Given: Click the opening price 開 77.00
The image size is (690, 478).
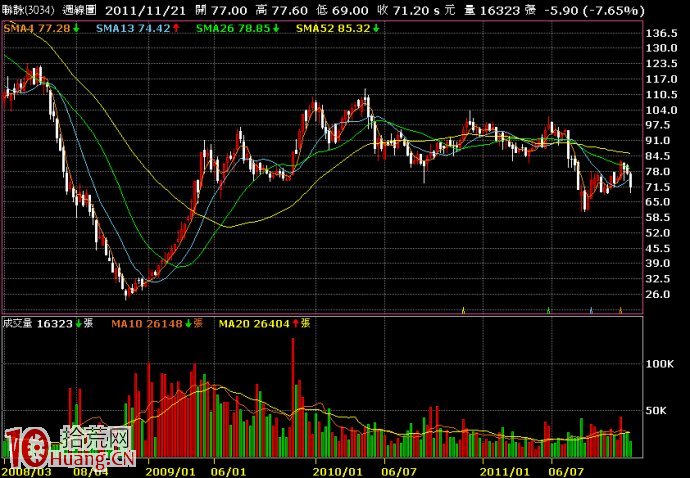Looking at the screenshot, I should coord(221,11).
